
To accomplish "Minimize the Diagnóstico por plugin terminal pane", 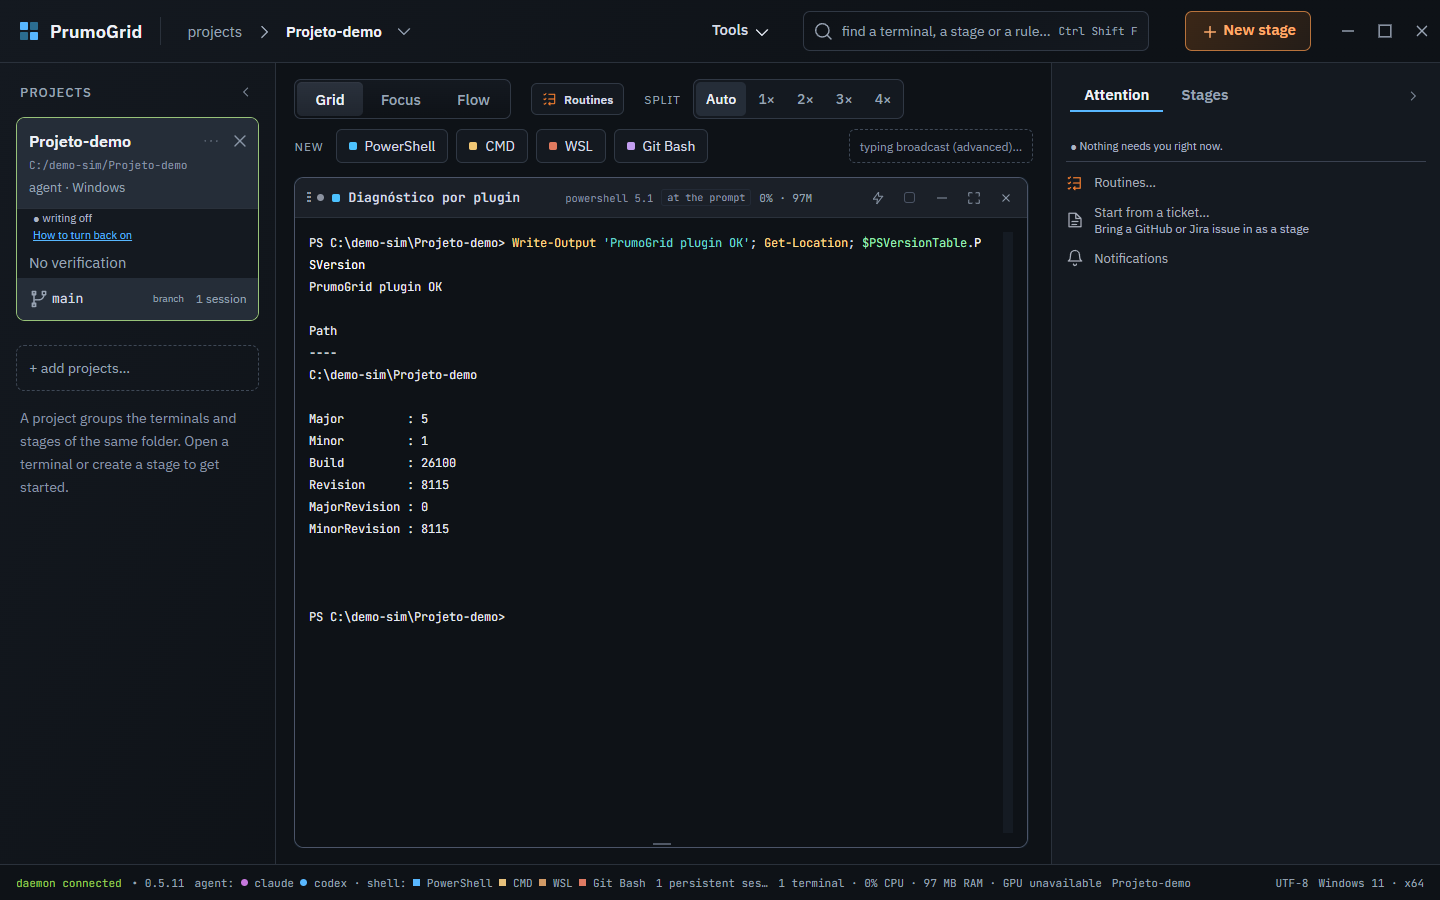I will pyautogui.click(x=942, y=198).
